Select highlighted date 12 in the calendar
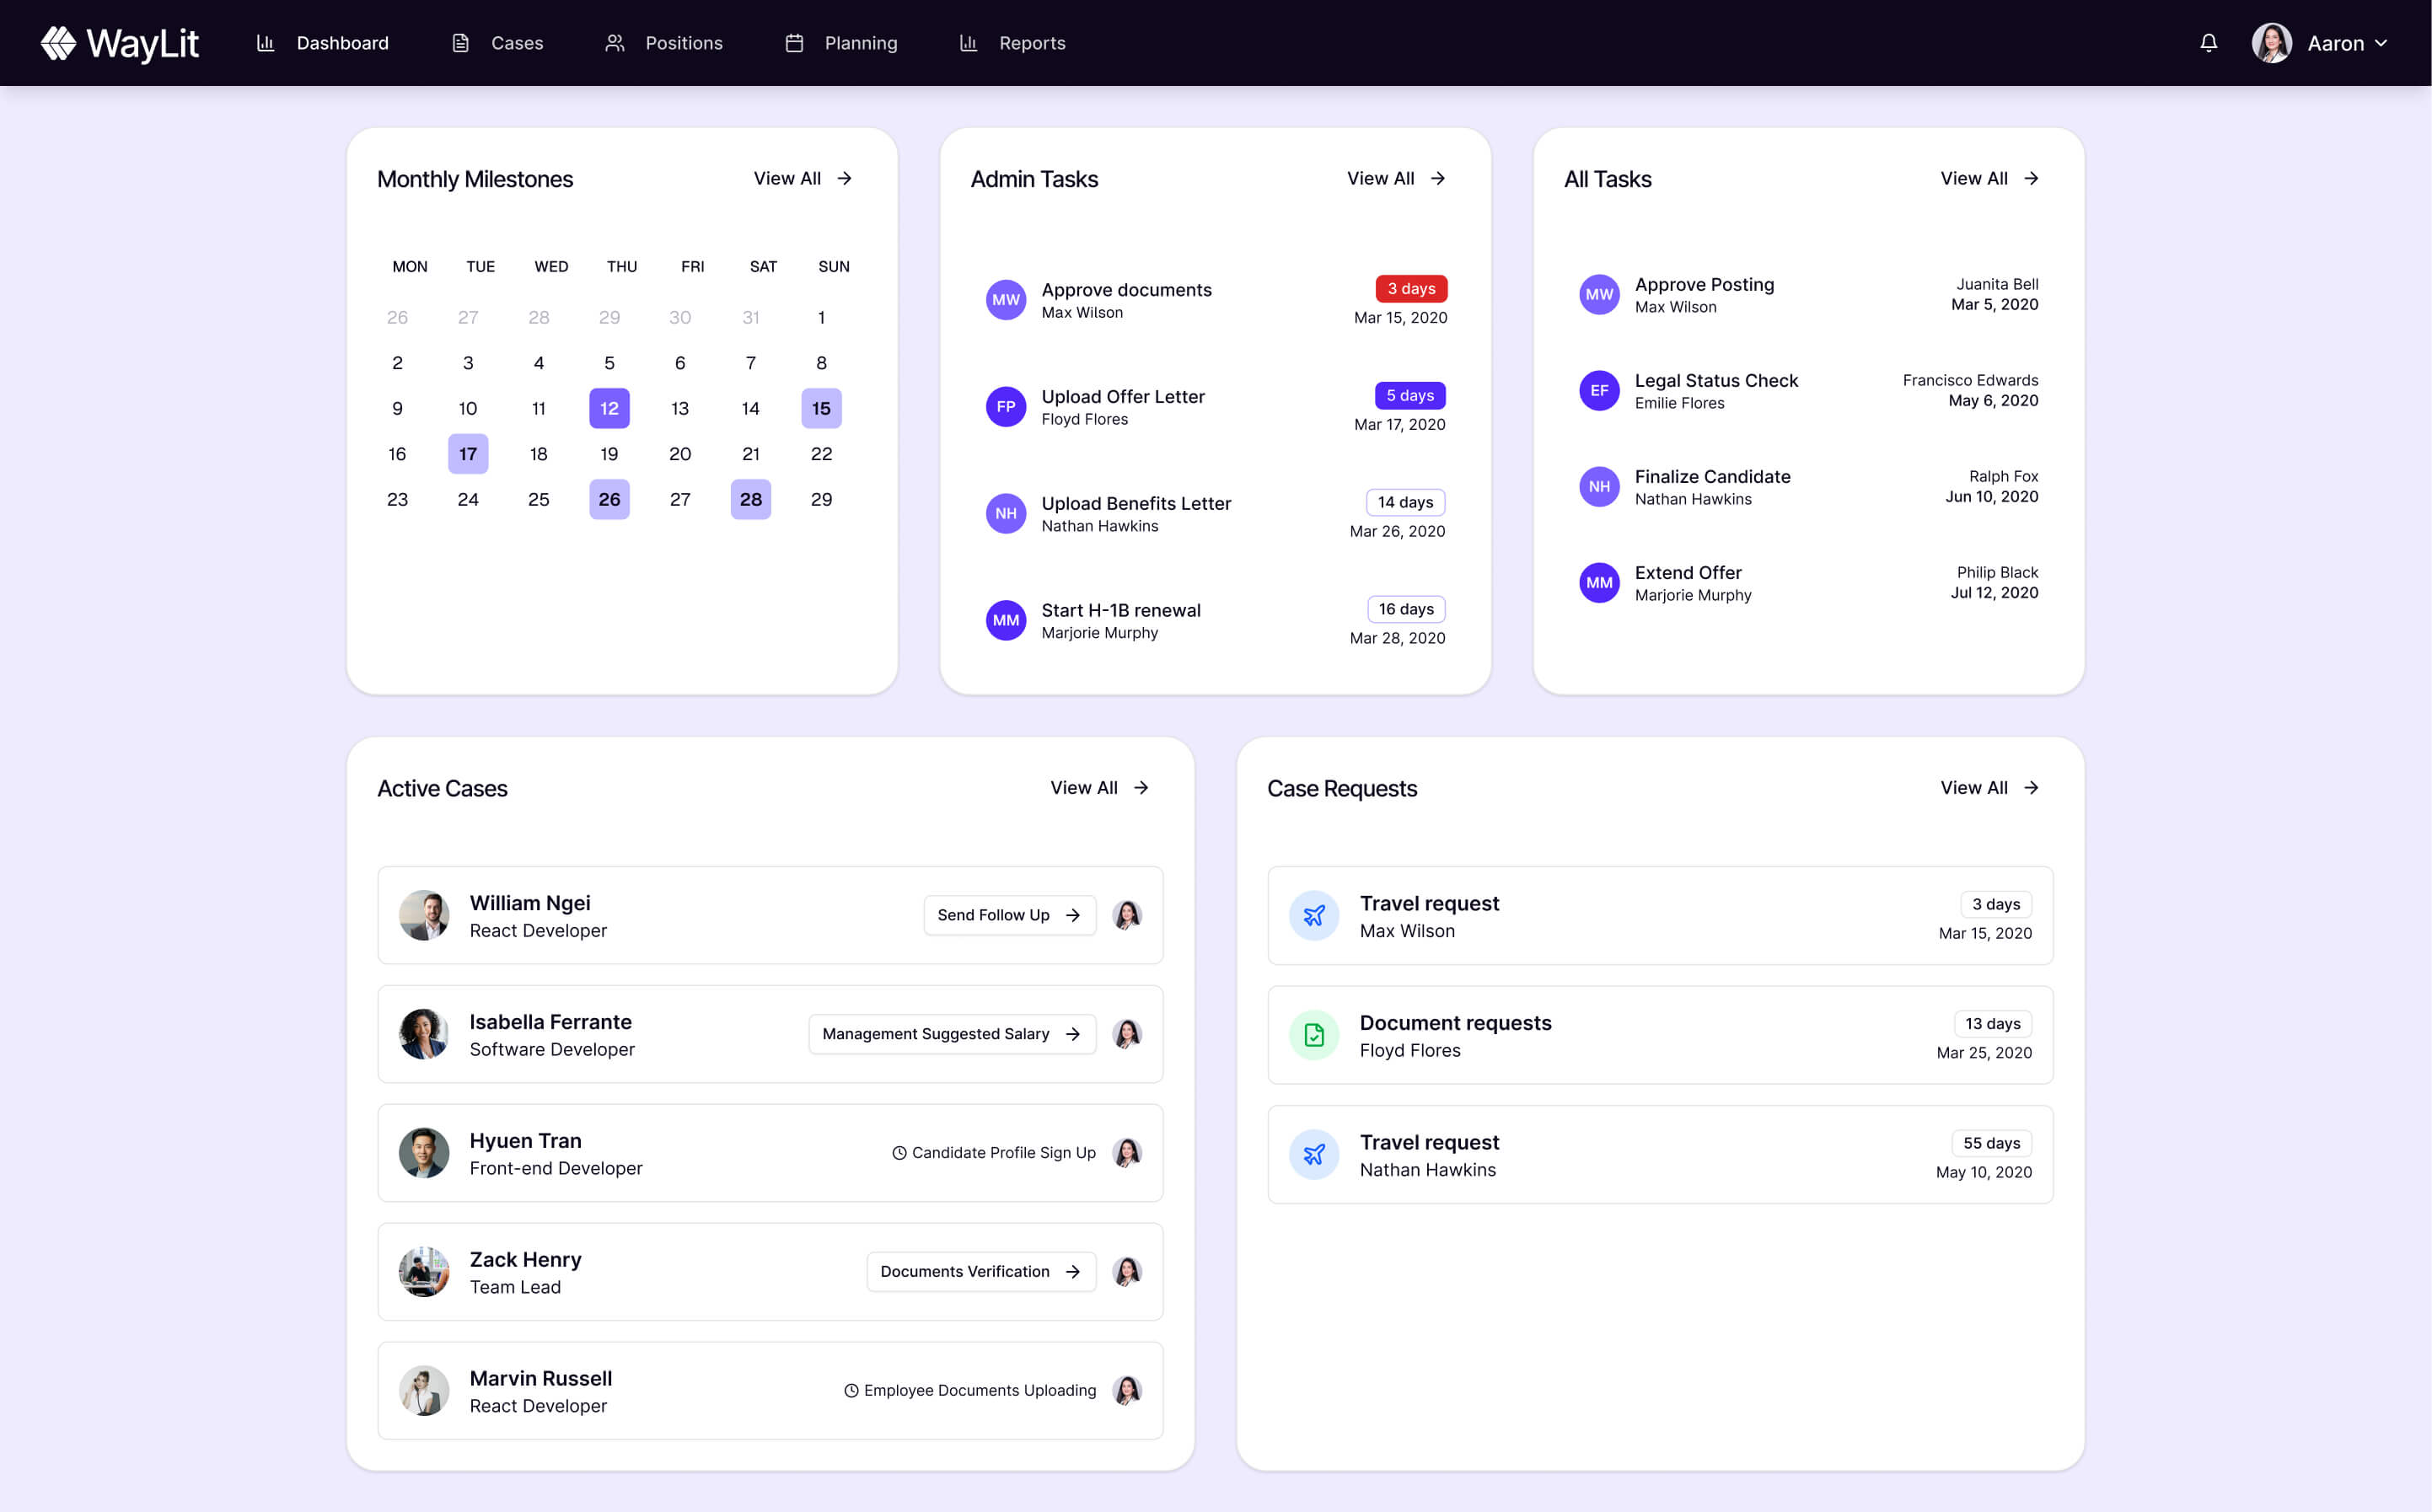2432x1512 pixels. pos(609,408)
